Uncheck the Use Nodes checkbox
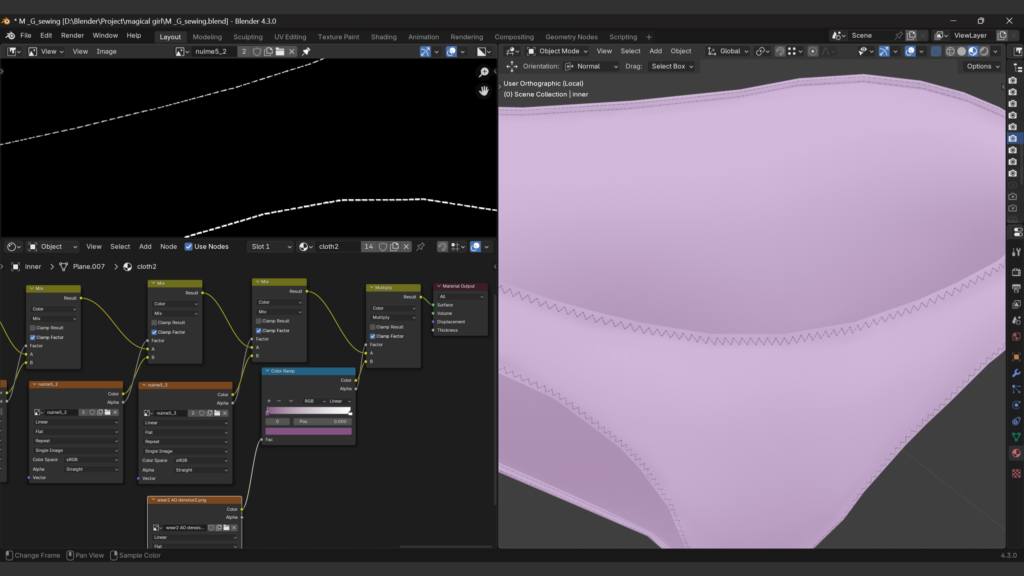This screenshot has height=576, width=1024. [189, 246]
